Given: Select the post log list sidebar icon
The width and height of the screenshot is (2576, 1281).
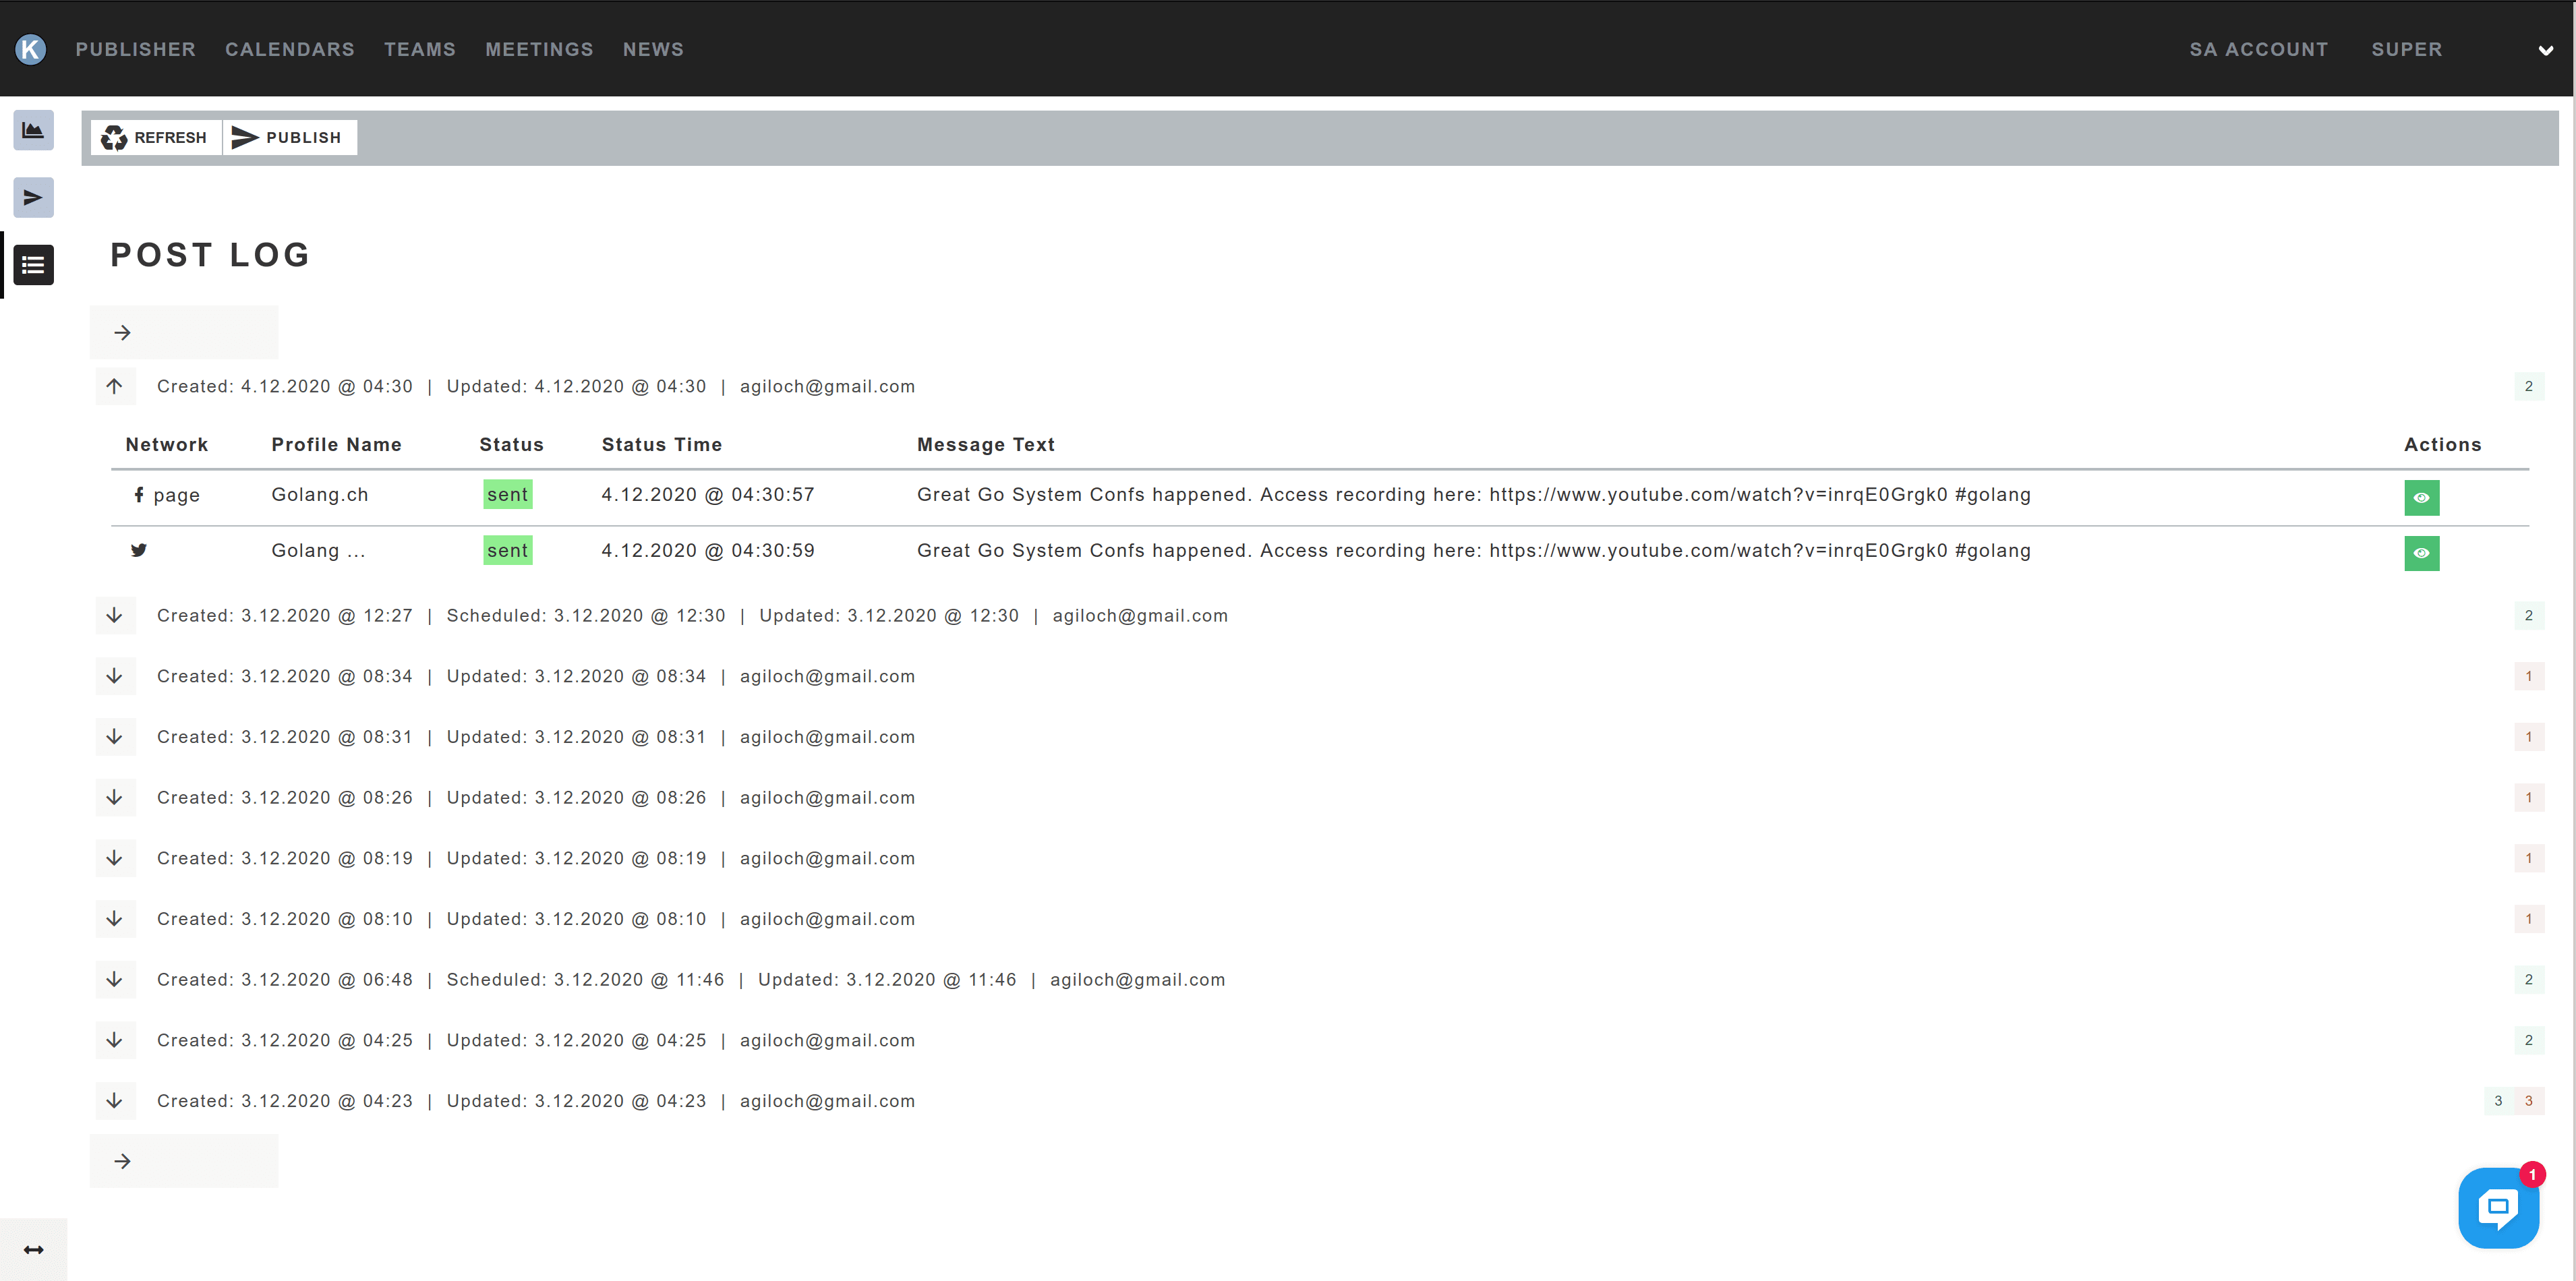Looking at the screenshot, I should [33, 265].
